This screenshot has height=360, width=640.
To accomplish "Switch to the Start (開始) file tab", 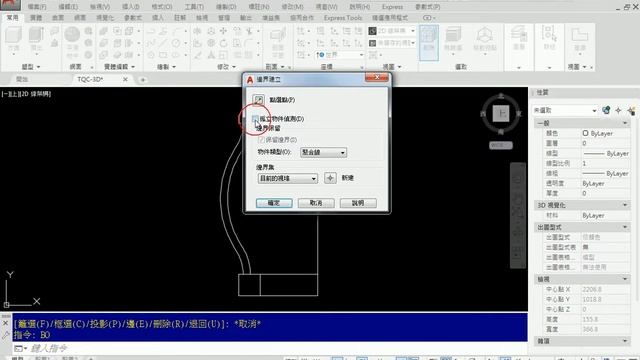I will pos(22,79).
